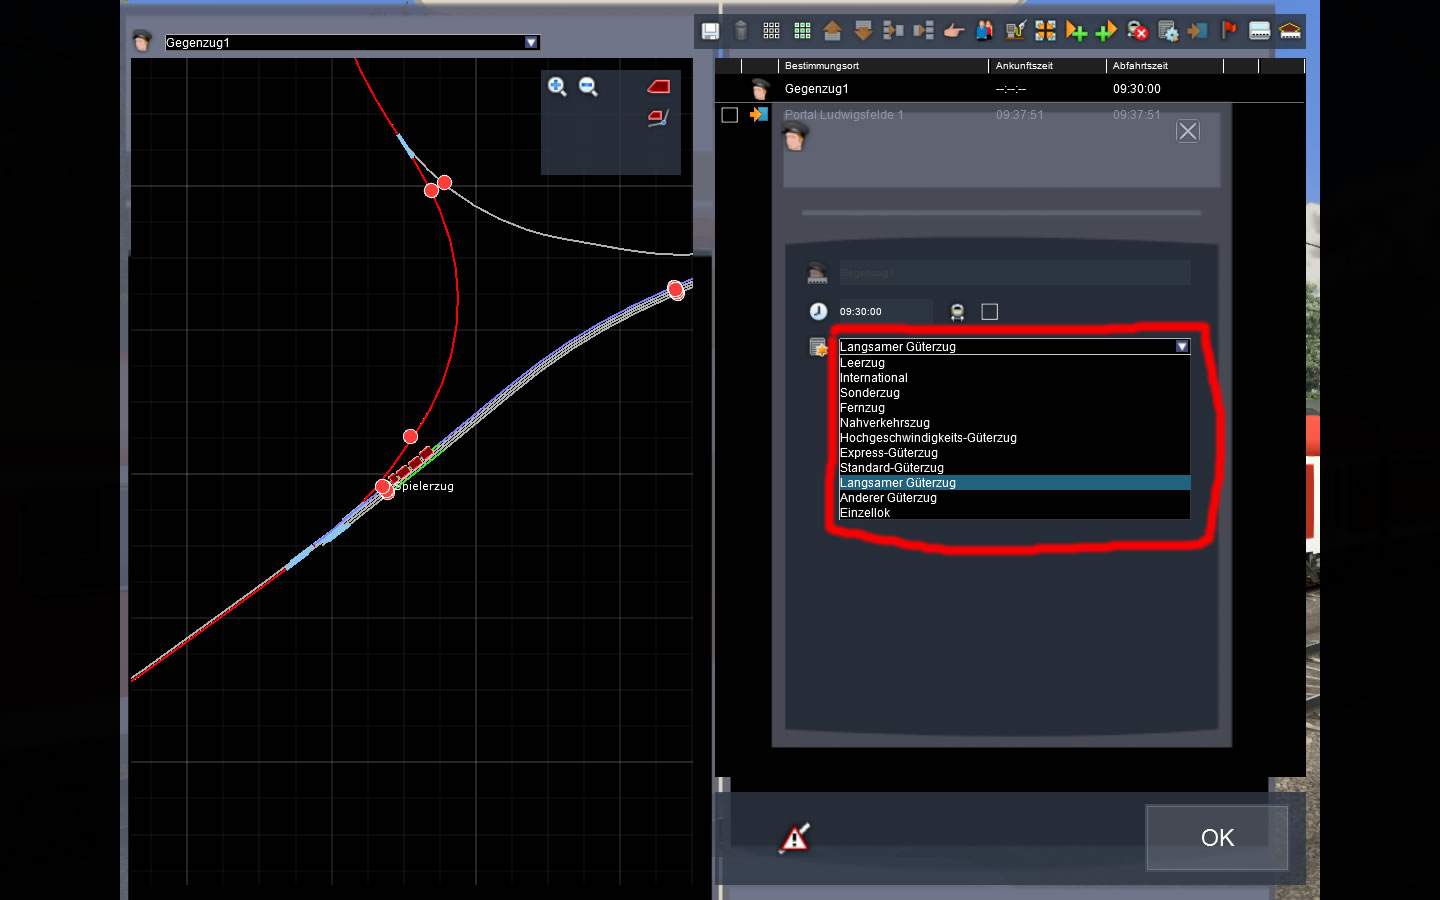Click the Abfahrtszeit column header

point(1140,66)
